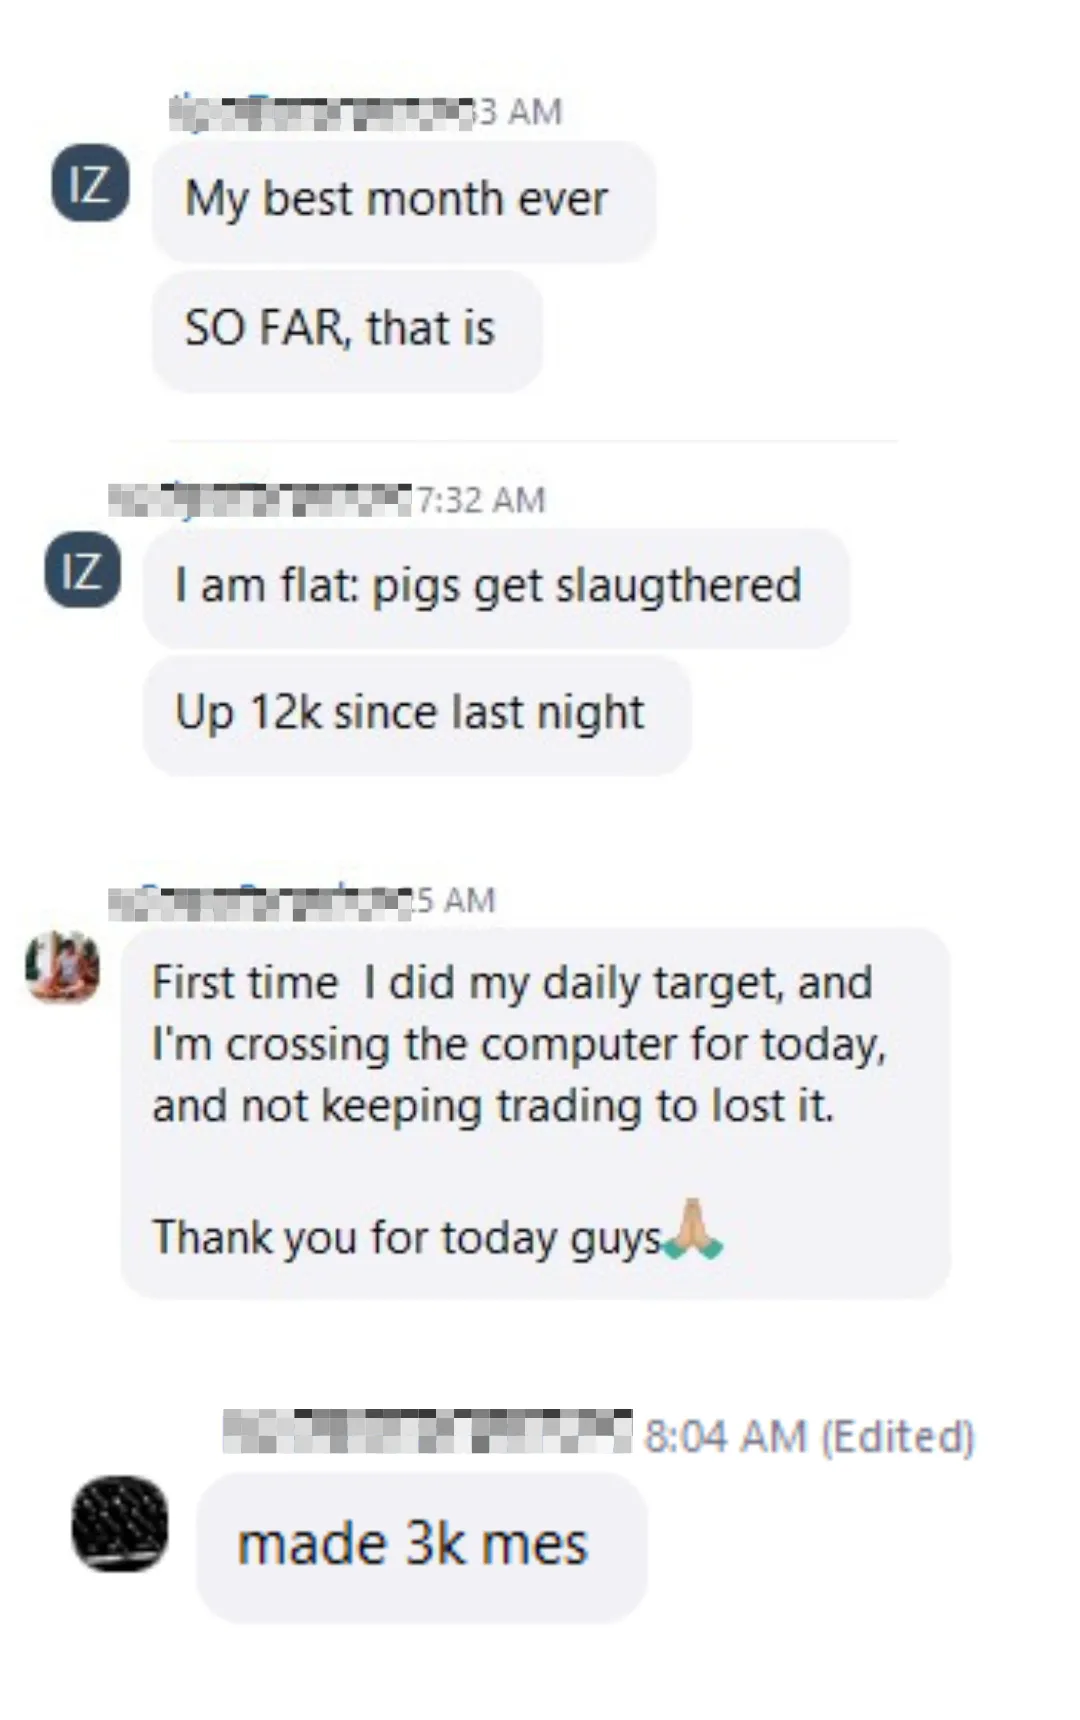Click the IZ avatar beside "My best month ever"
The height and width of the screenshot is (1720, 1080).
(90, 183)
